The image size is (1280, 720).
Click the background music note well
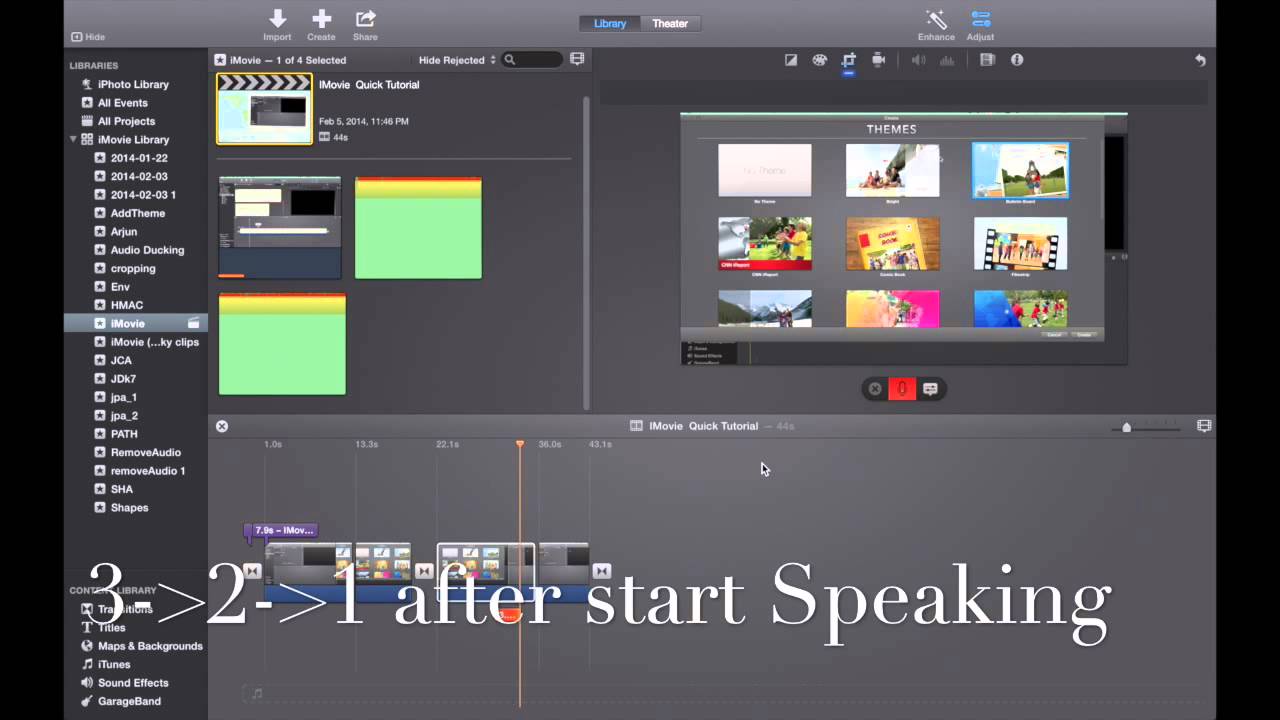(256, 693)
